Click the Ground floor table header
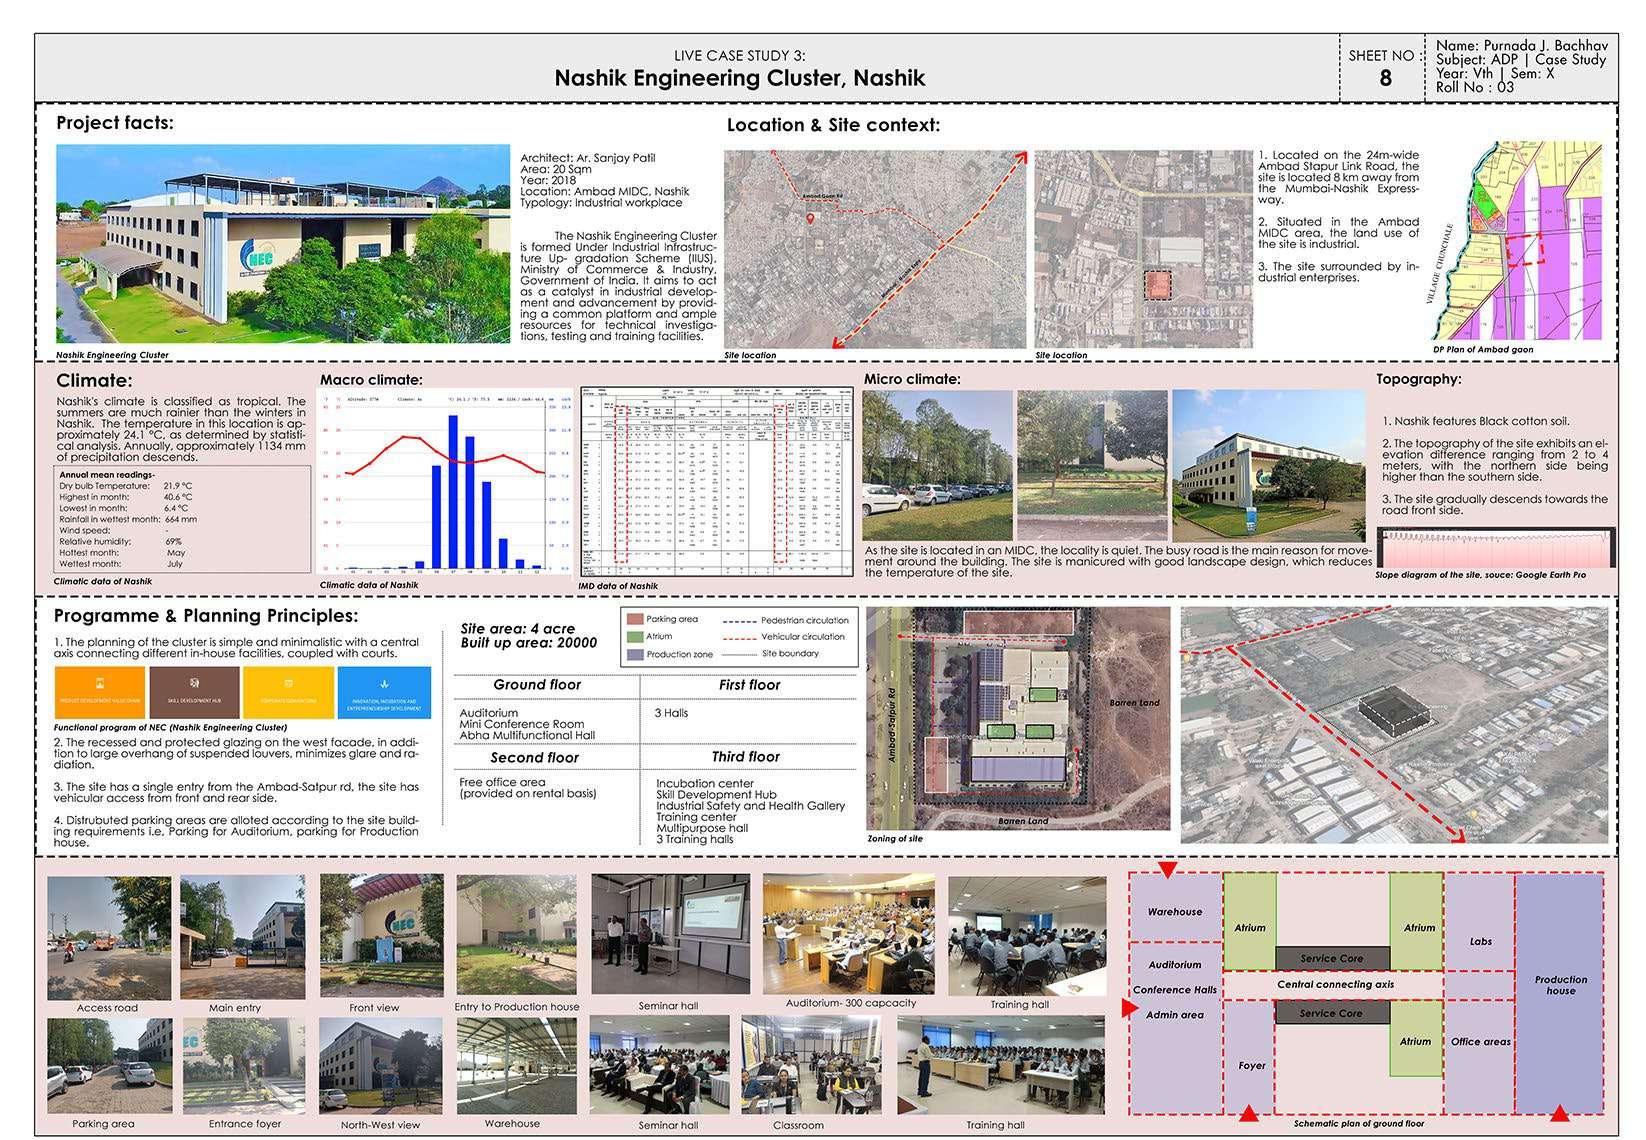 click(537, 685)
